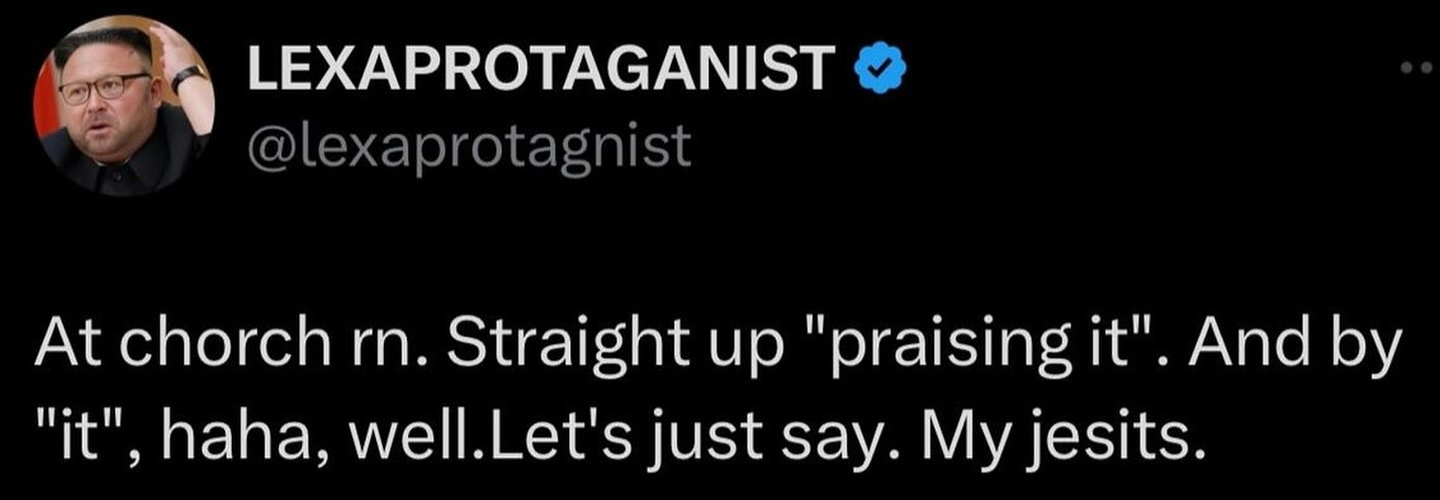Open the LEXAPROTAGANIST display name link

pyautogui.click(x=541, y=68)
